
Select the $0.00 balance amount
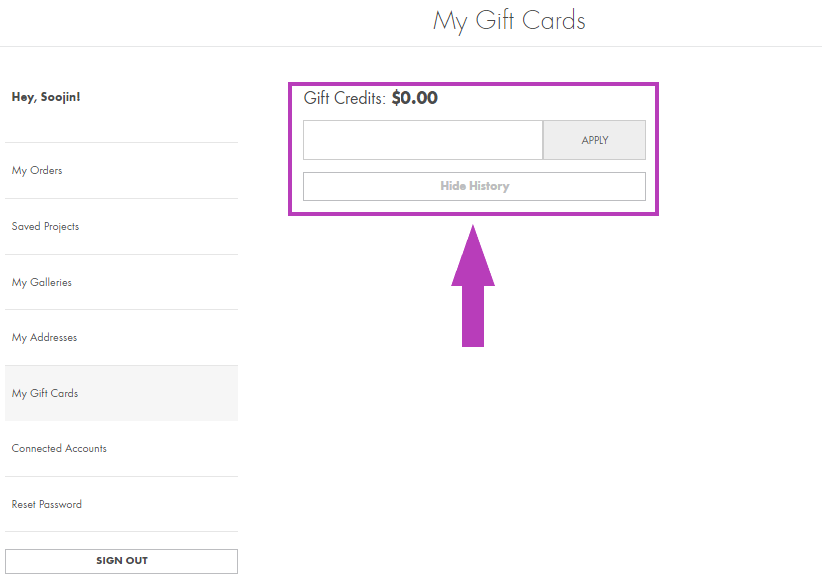pyautogui.click(x=414, y=99)
